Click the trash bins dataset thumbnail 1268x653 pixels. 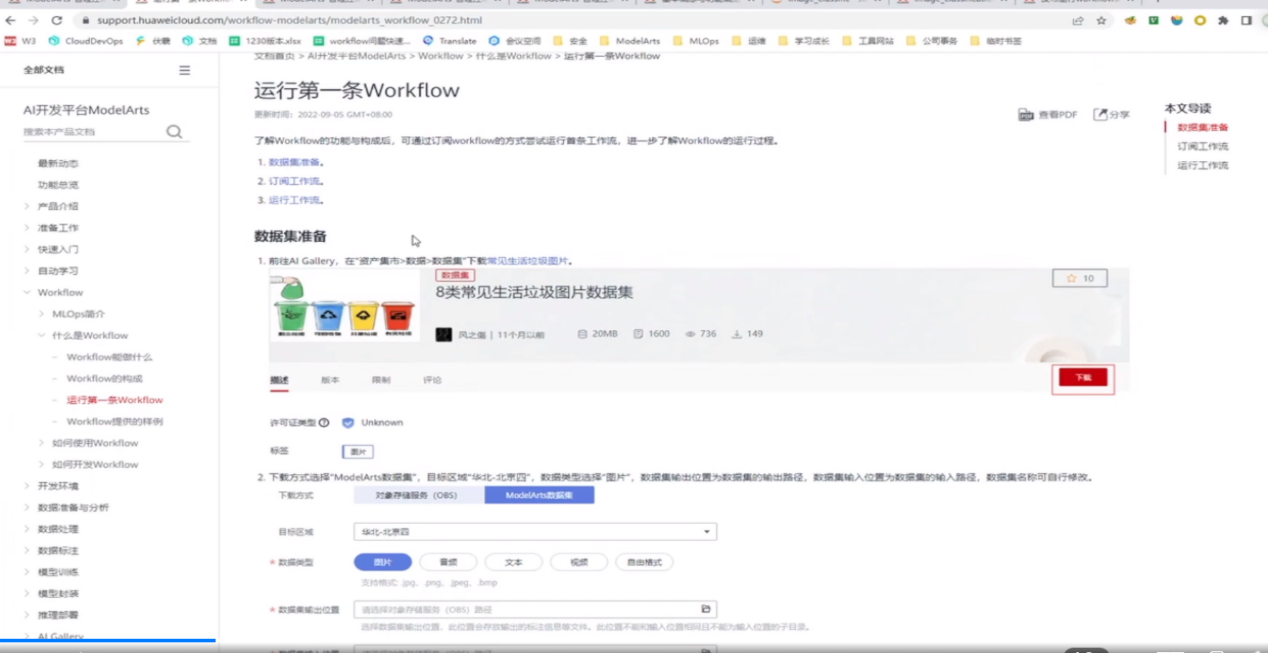point(344,305)
